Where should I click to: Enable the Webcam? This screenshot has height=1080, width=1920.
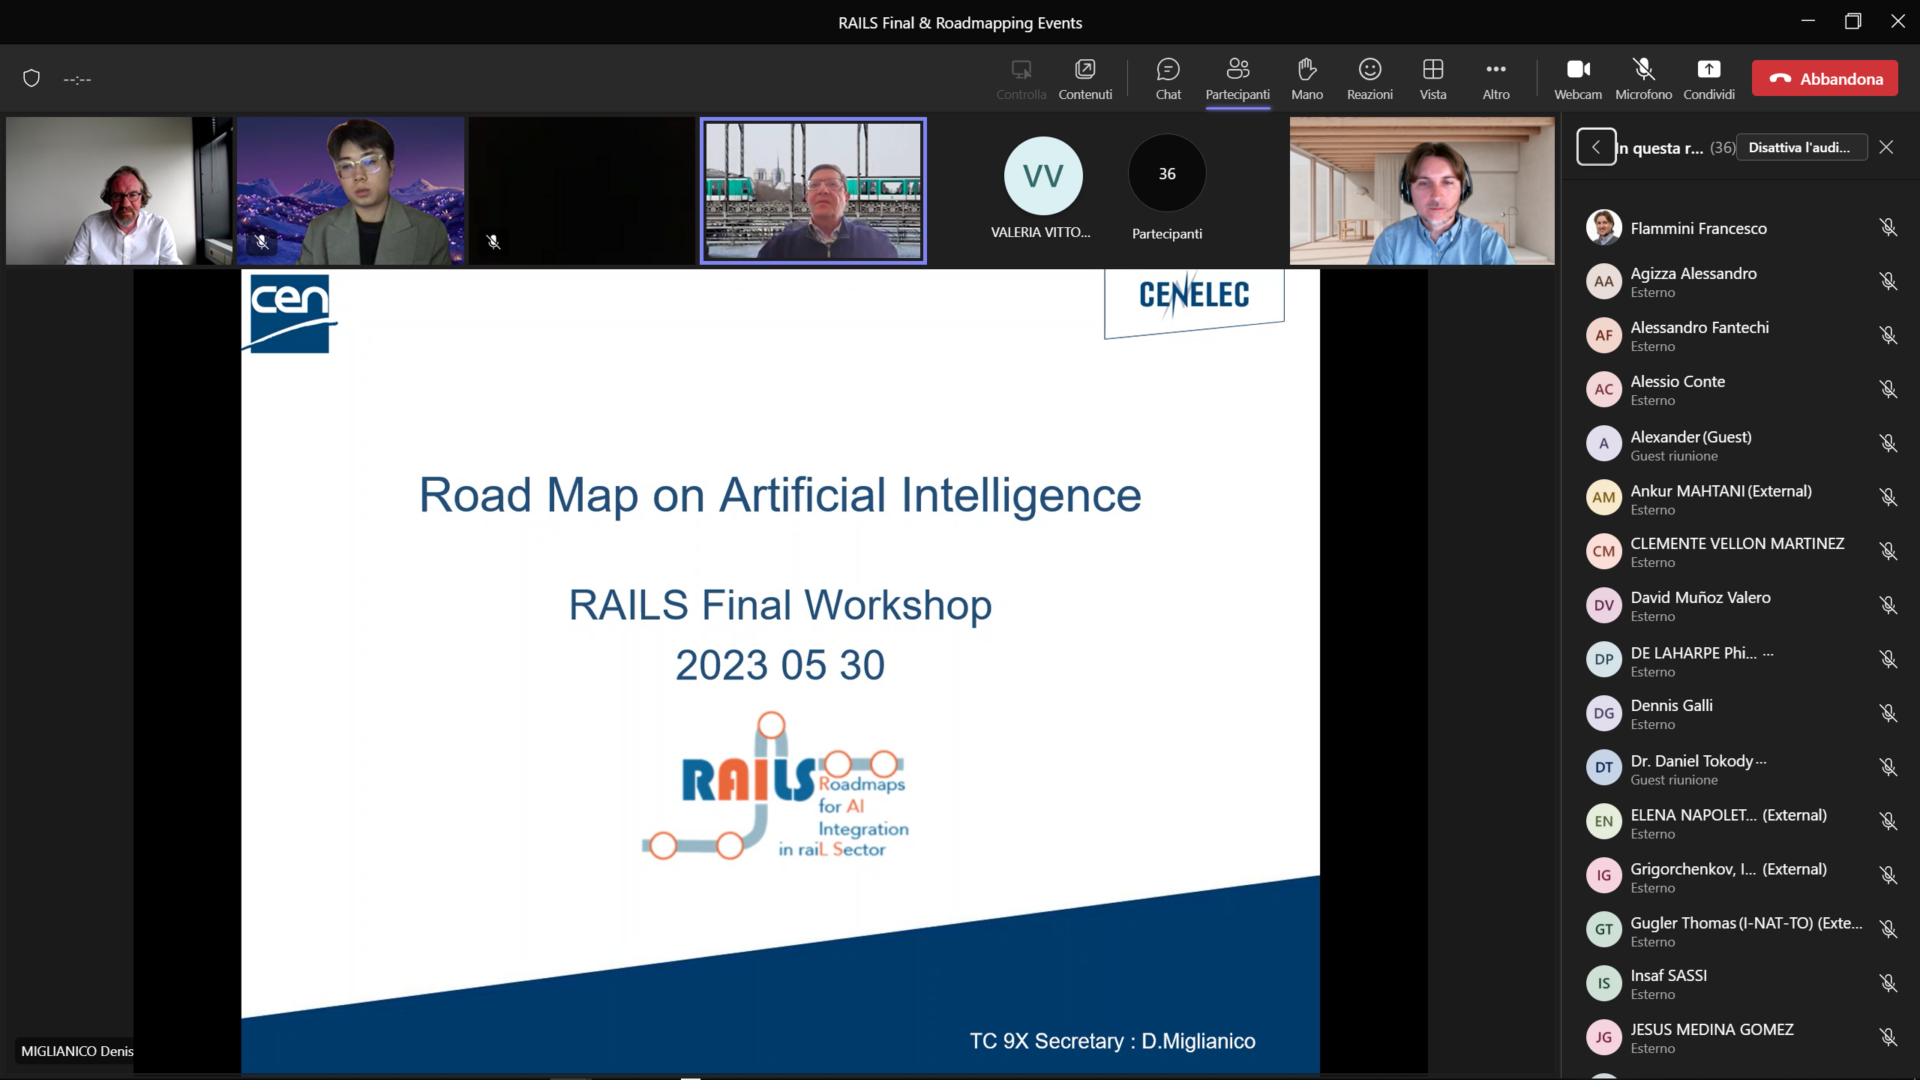coord(1577,78)
